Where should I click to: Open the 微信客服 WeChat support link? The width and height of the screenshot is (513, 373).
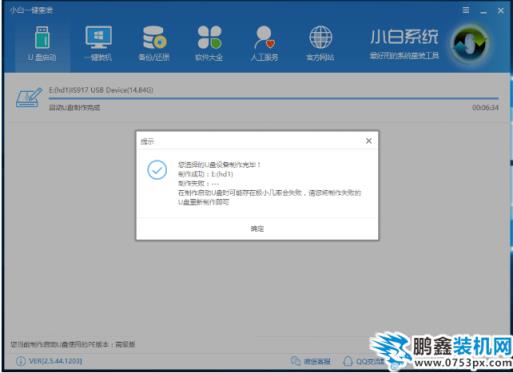(311, 361)
